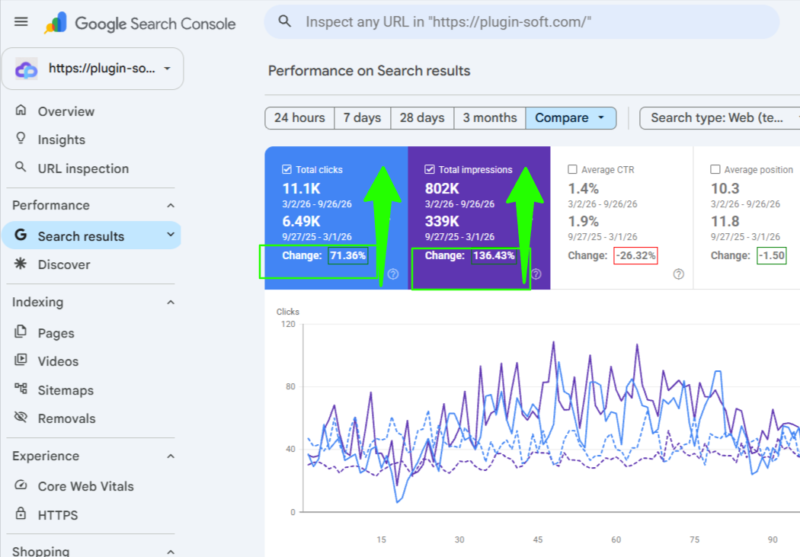Click the Removals crossed-eye icon
The image size is (800, 557).
click(x=20, y=417)
